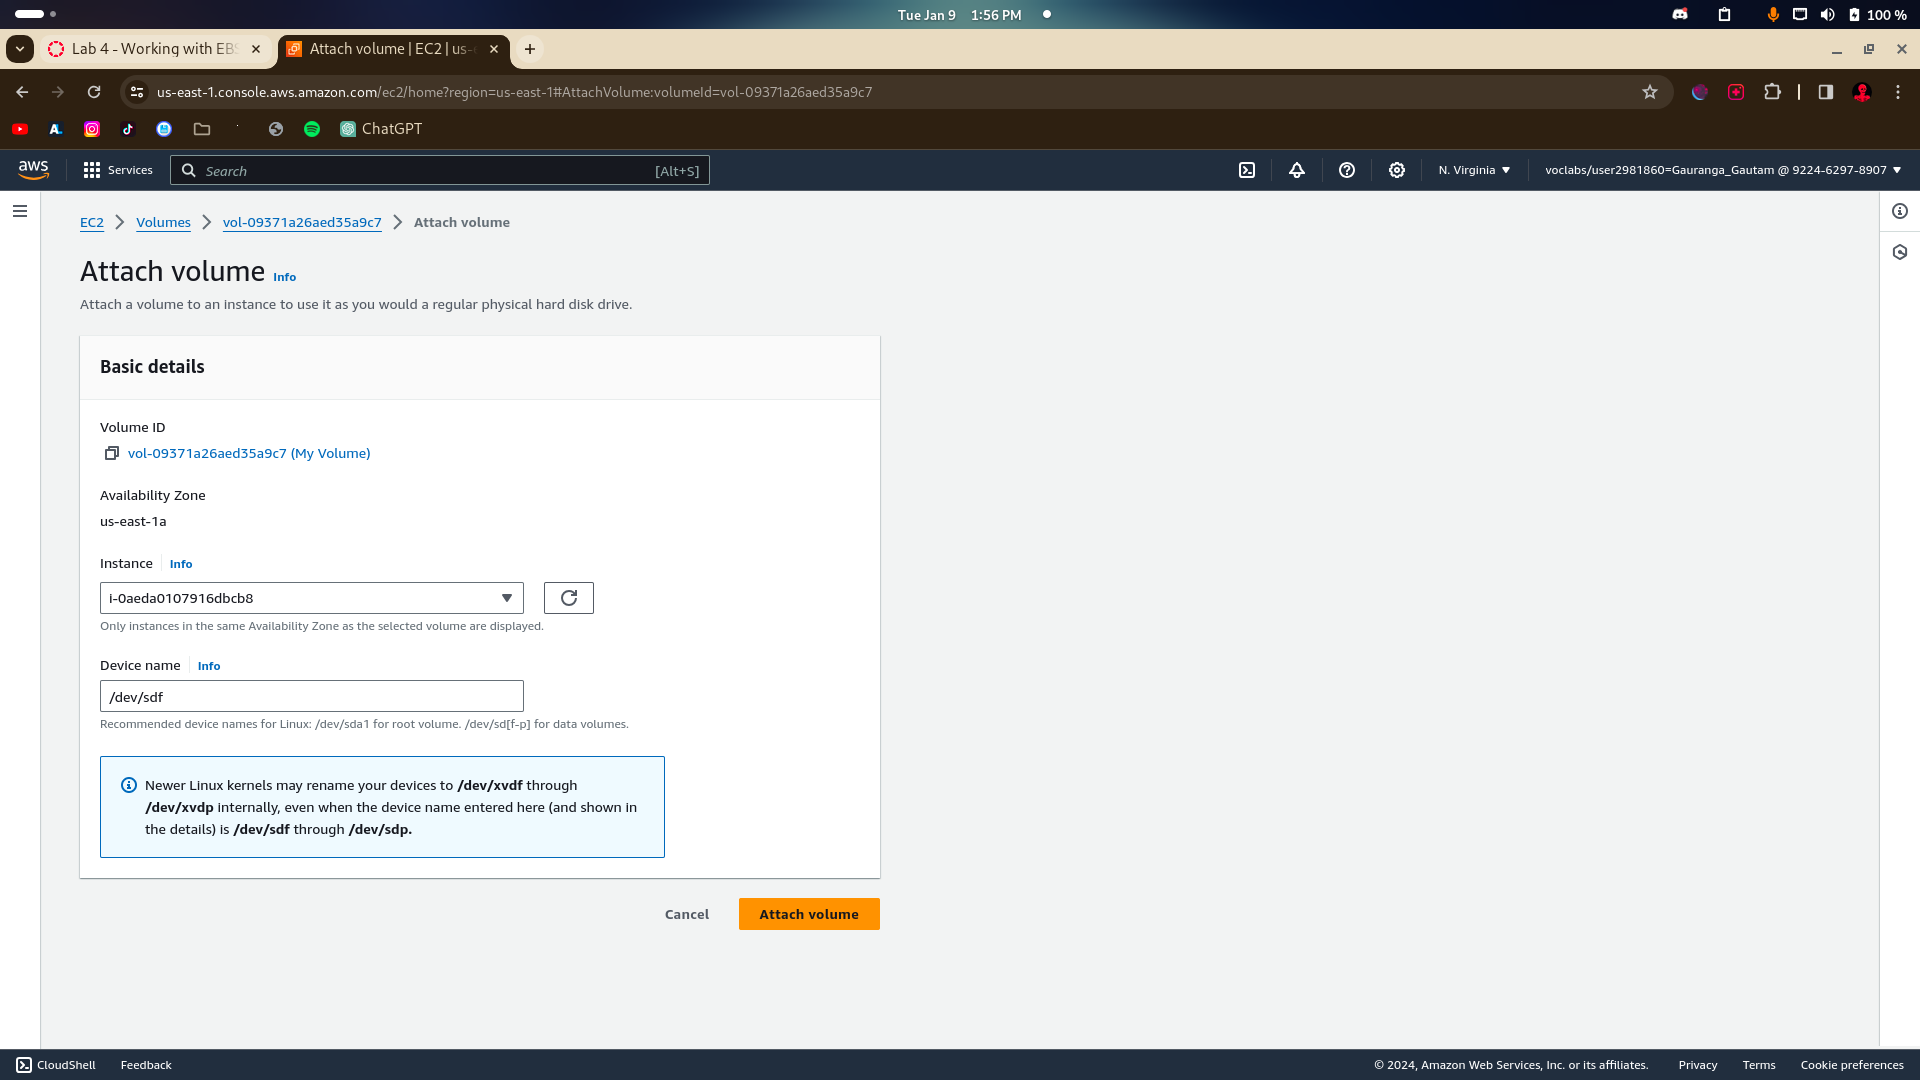
Task: Switch to the Lab 4 browser tab
Action: [x=153, y=49]
